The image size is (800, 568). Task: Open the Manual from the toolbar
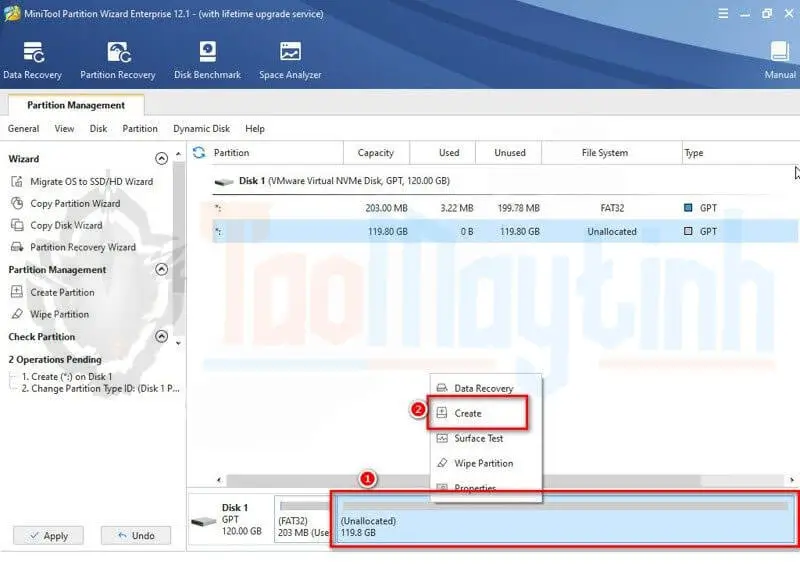(780, 60)
